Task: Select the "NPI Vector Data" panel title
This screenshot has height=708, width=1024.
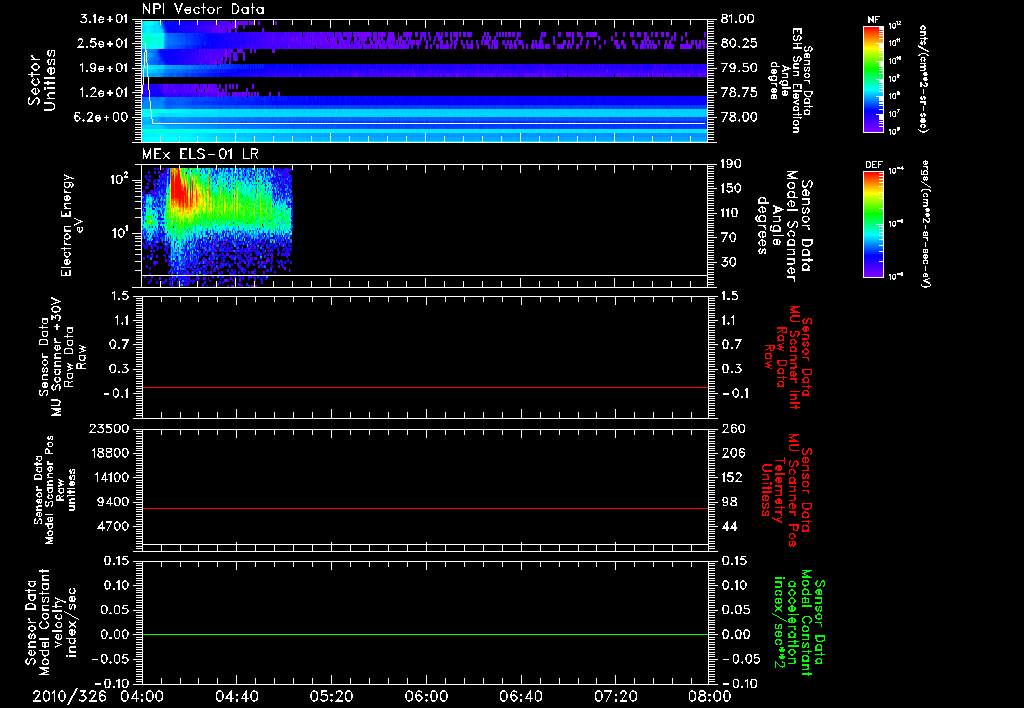Action: pos(203,9)
